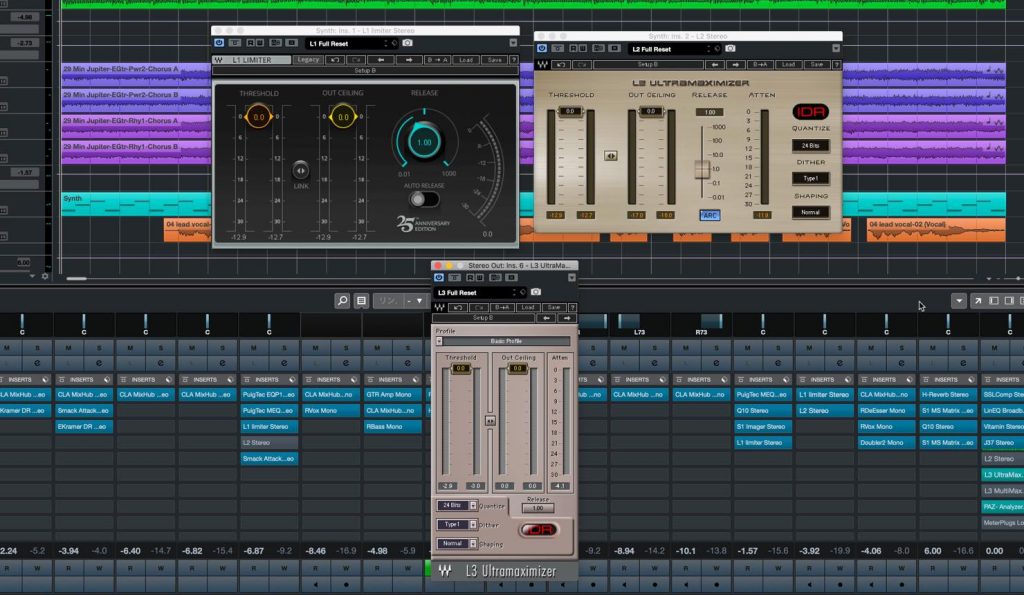This screenshot has height=595, width=1024.
Task: Switch L1 Limiter to Legacy view
Action: point(308,60)
